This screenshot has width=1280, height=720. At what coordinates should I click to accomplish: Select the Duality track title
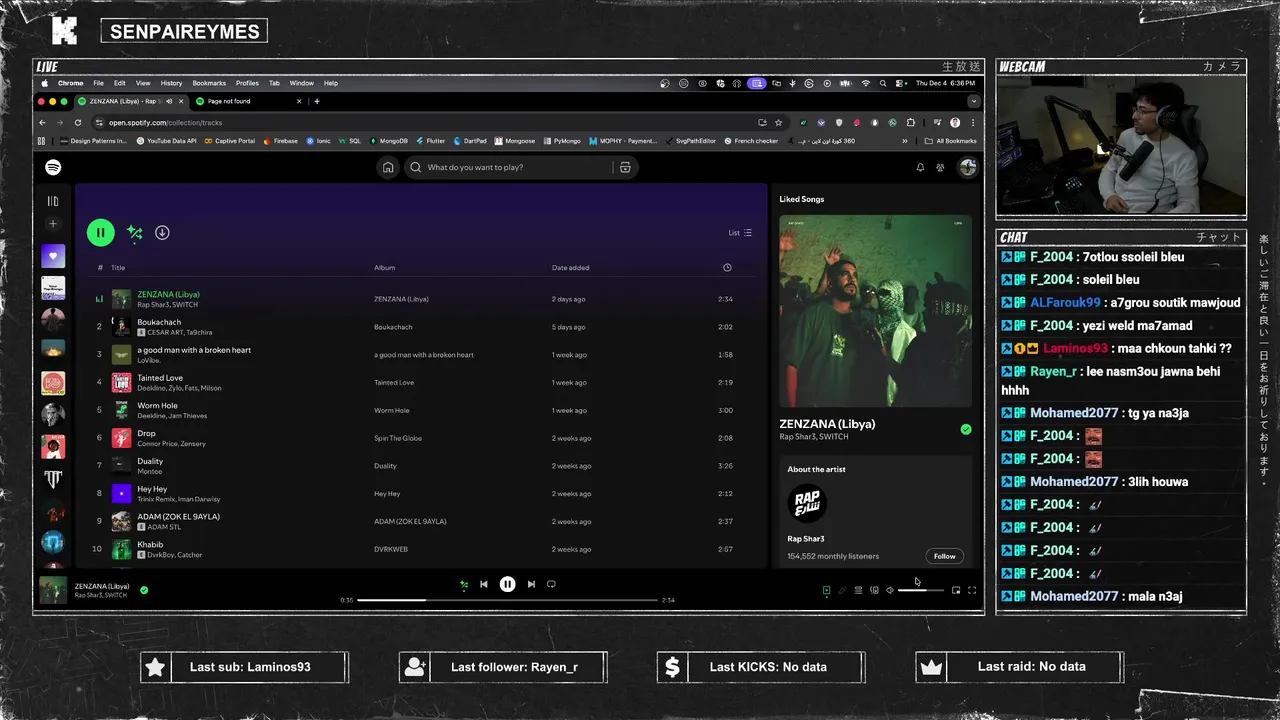coord(150,461)
